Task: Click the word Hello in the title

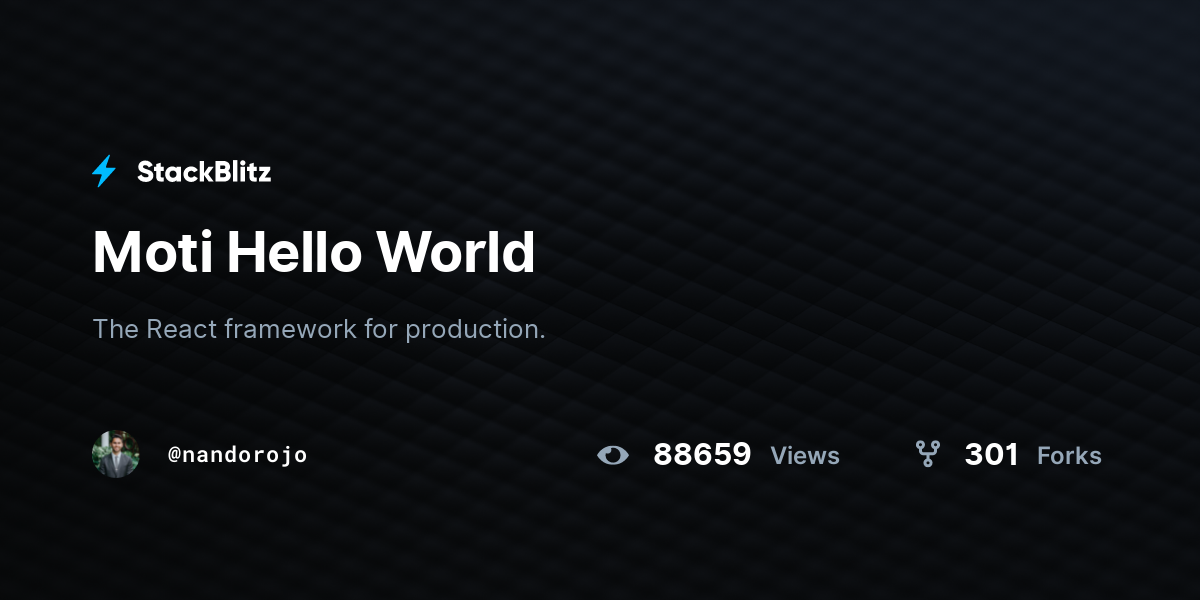Action: click(x=294, y=252)
